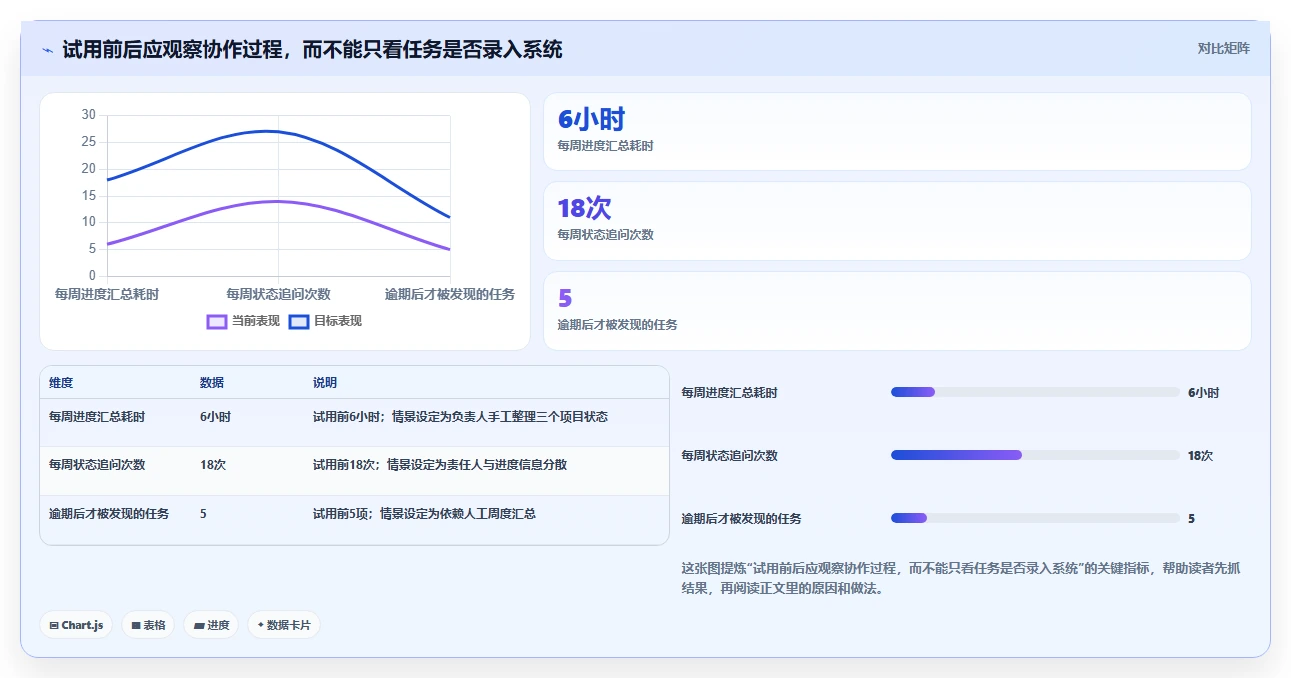This screenshot has height=678, width=1291.
Task: Click the large 5 stat card value
Action: [565, 298]
